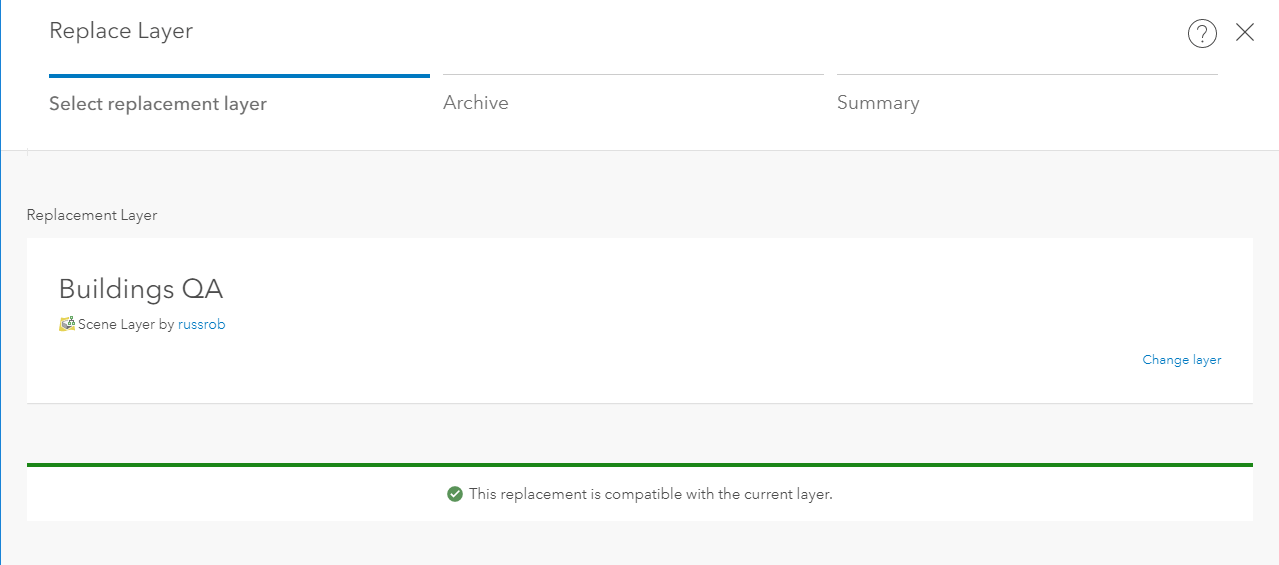Click the Buildings QA layer title
Viewport: 1279px width, 565px height.
tap(141, 289)
